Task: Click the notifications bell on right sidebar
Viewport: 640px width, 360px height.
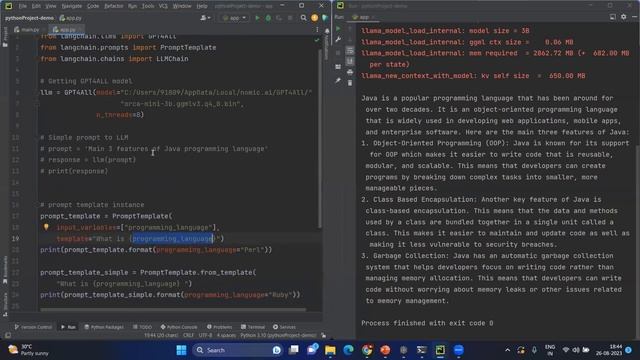Action: (327, 31)
